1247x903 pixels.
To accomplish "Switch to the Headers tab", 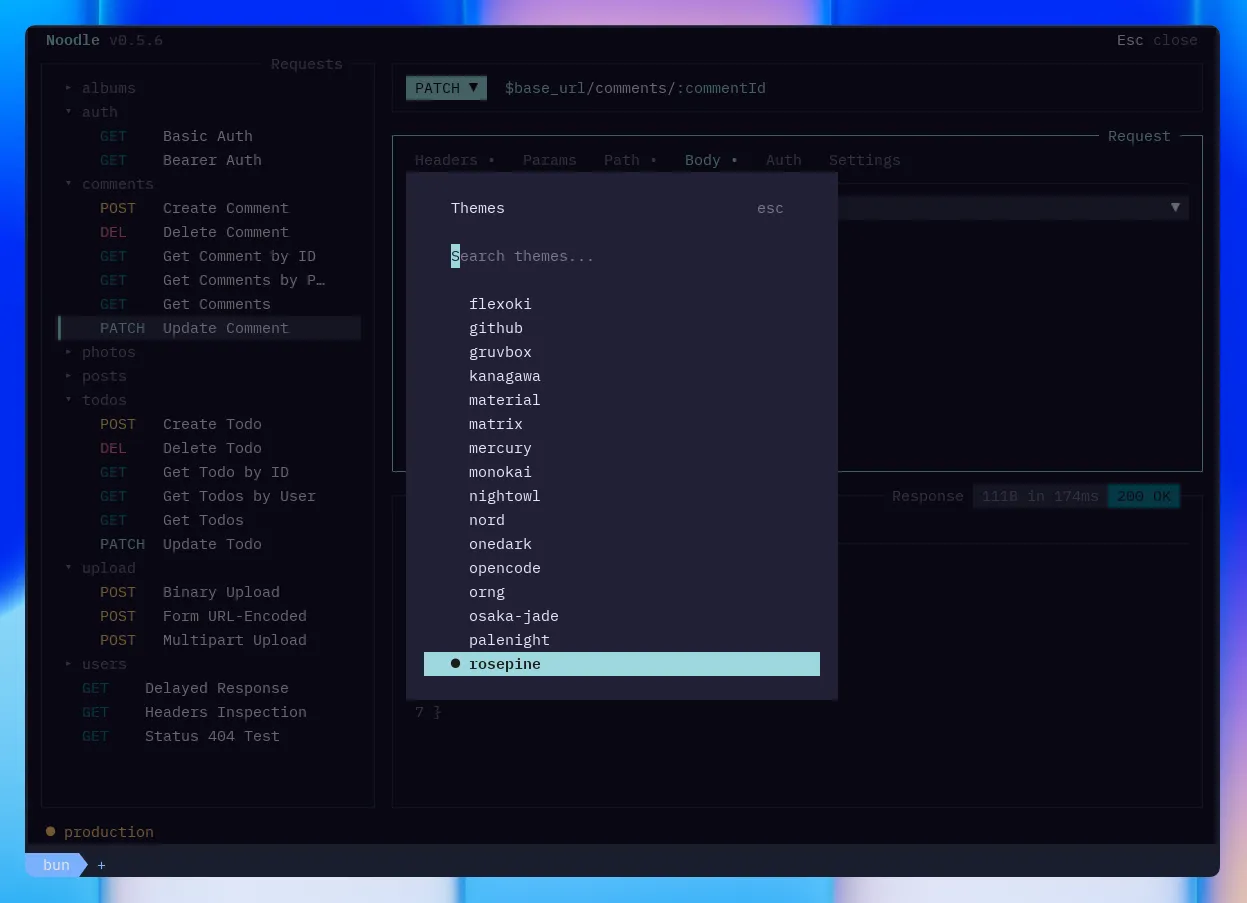I will point(454,160).
